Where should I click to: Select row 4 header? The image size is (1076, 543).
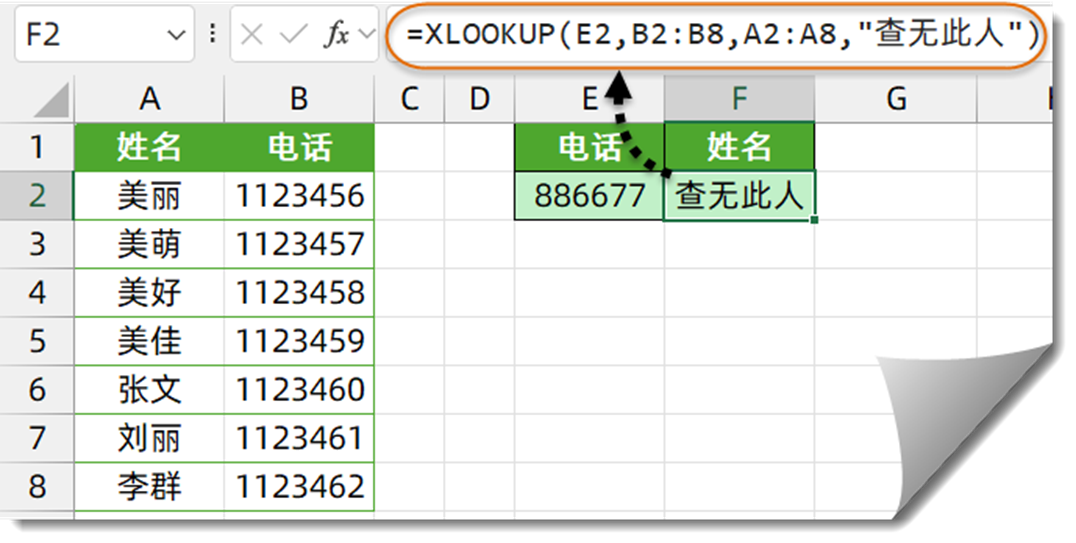37,293
